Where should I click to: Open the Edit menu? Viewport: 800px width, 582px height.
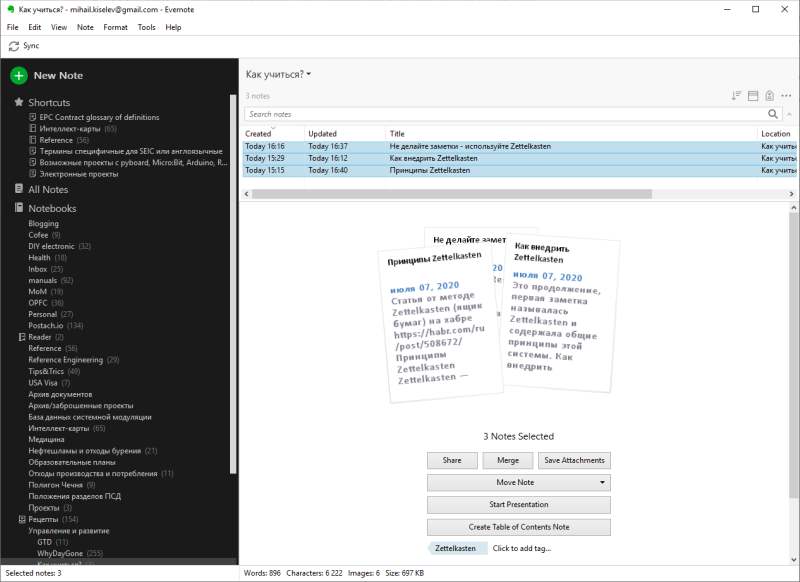(x=35, y=27)
